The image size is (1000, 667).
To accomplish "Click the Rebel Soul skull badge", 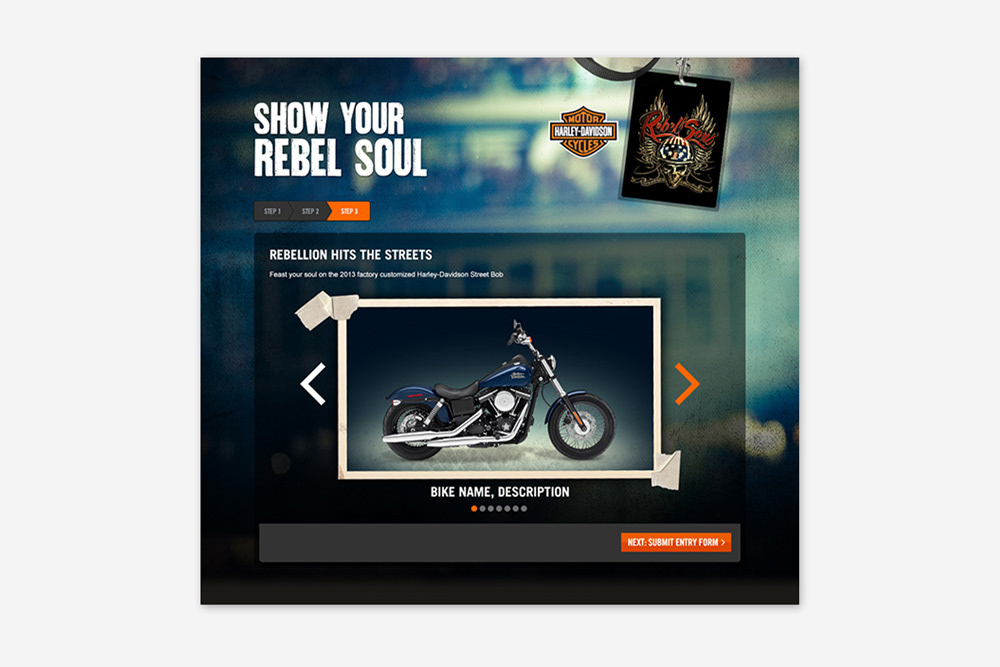I will click(676, 140).
